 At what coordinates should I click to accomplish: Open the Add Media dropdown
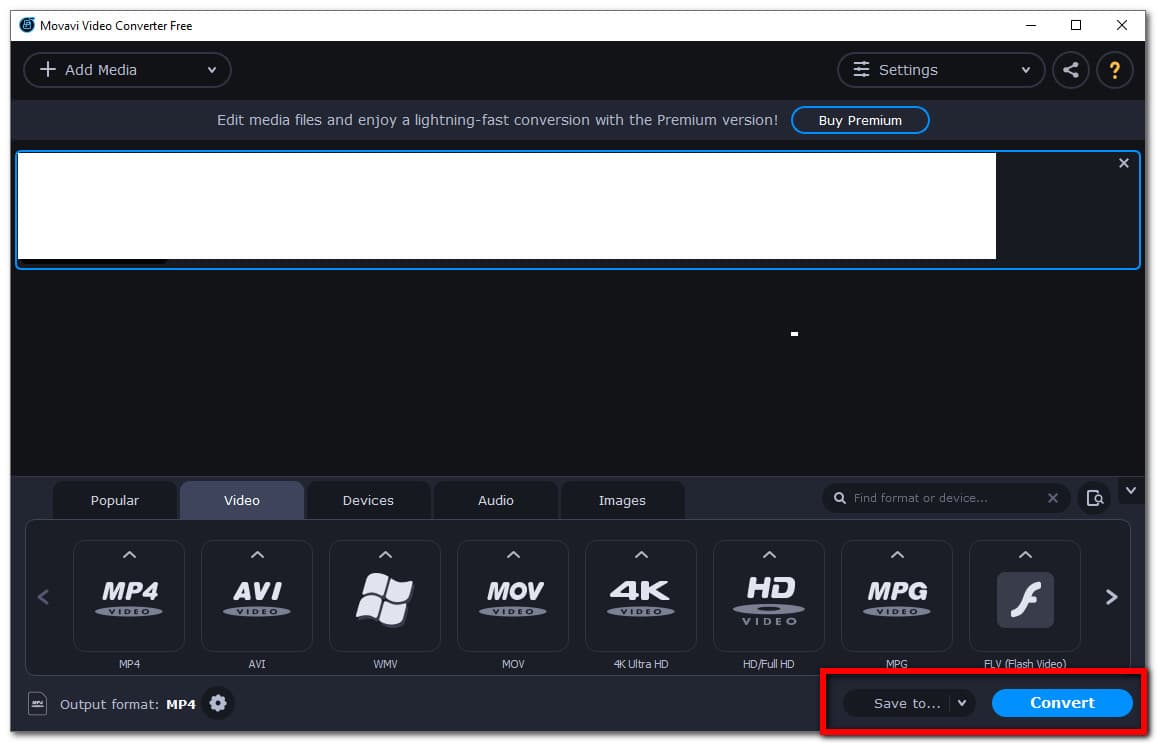[127, 70]
